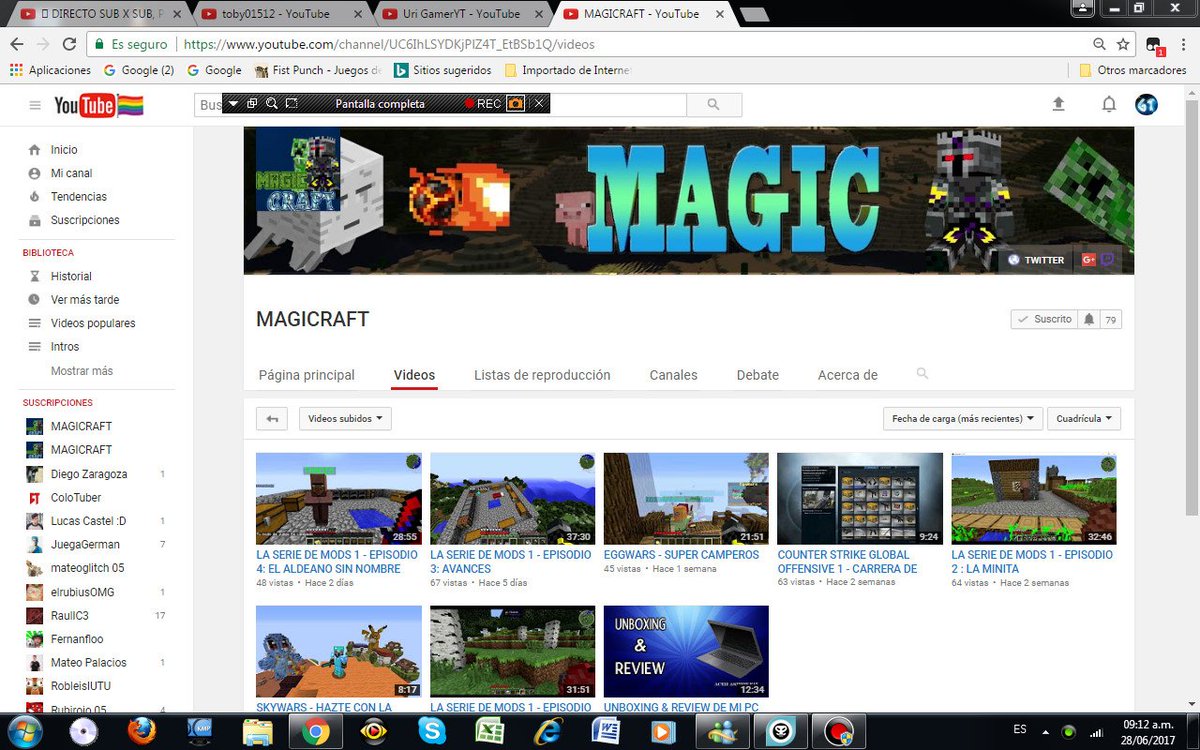1200x750 pixels.
Task: Open the Cuadrícula view dropdown
Action: coord(1085,419)
